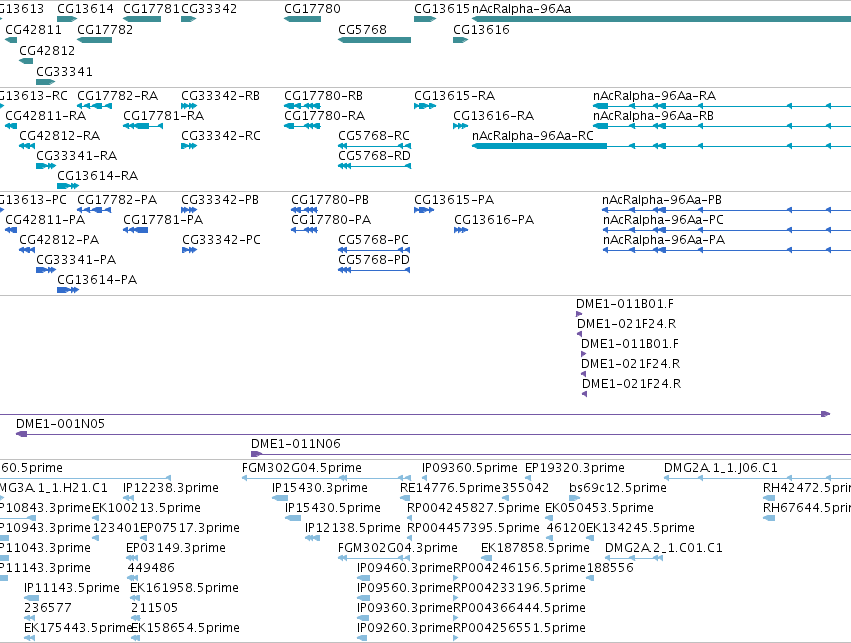851x643 pixels.
Task: Click the DME1-001N05 clone label
Action: pyautogui.click(x=60, y=424)
